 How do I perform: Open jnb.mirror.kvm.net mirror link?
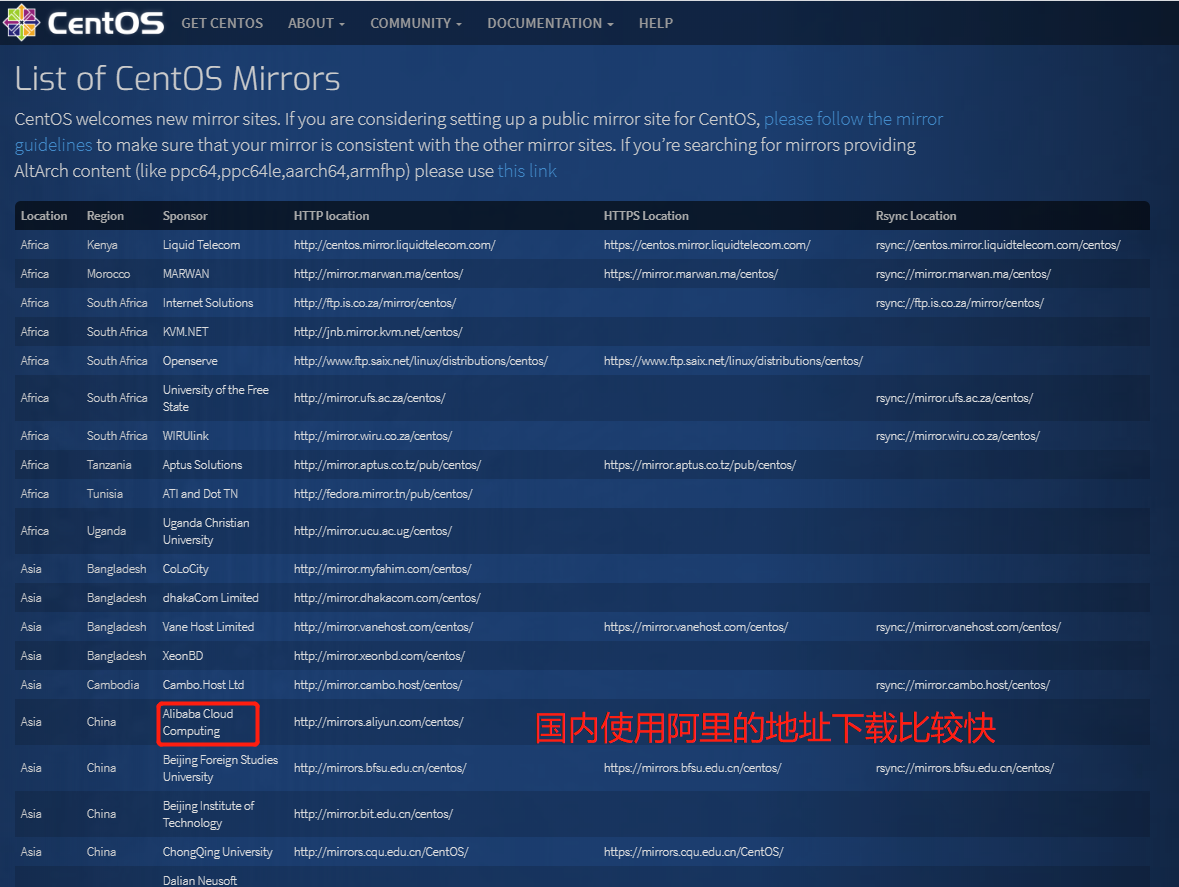click(377, 331)
